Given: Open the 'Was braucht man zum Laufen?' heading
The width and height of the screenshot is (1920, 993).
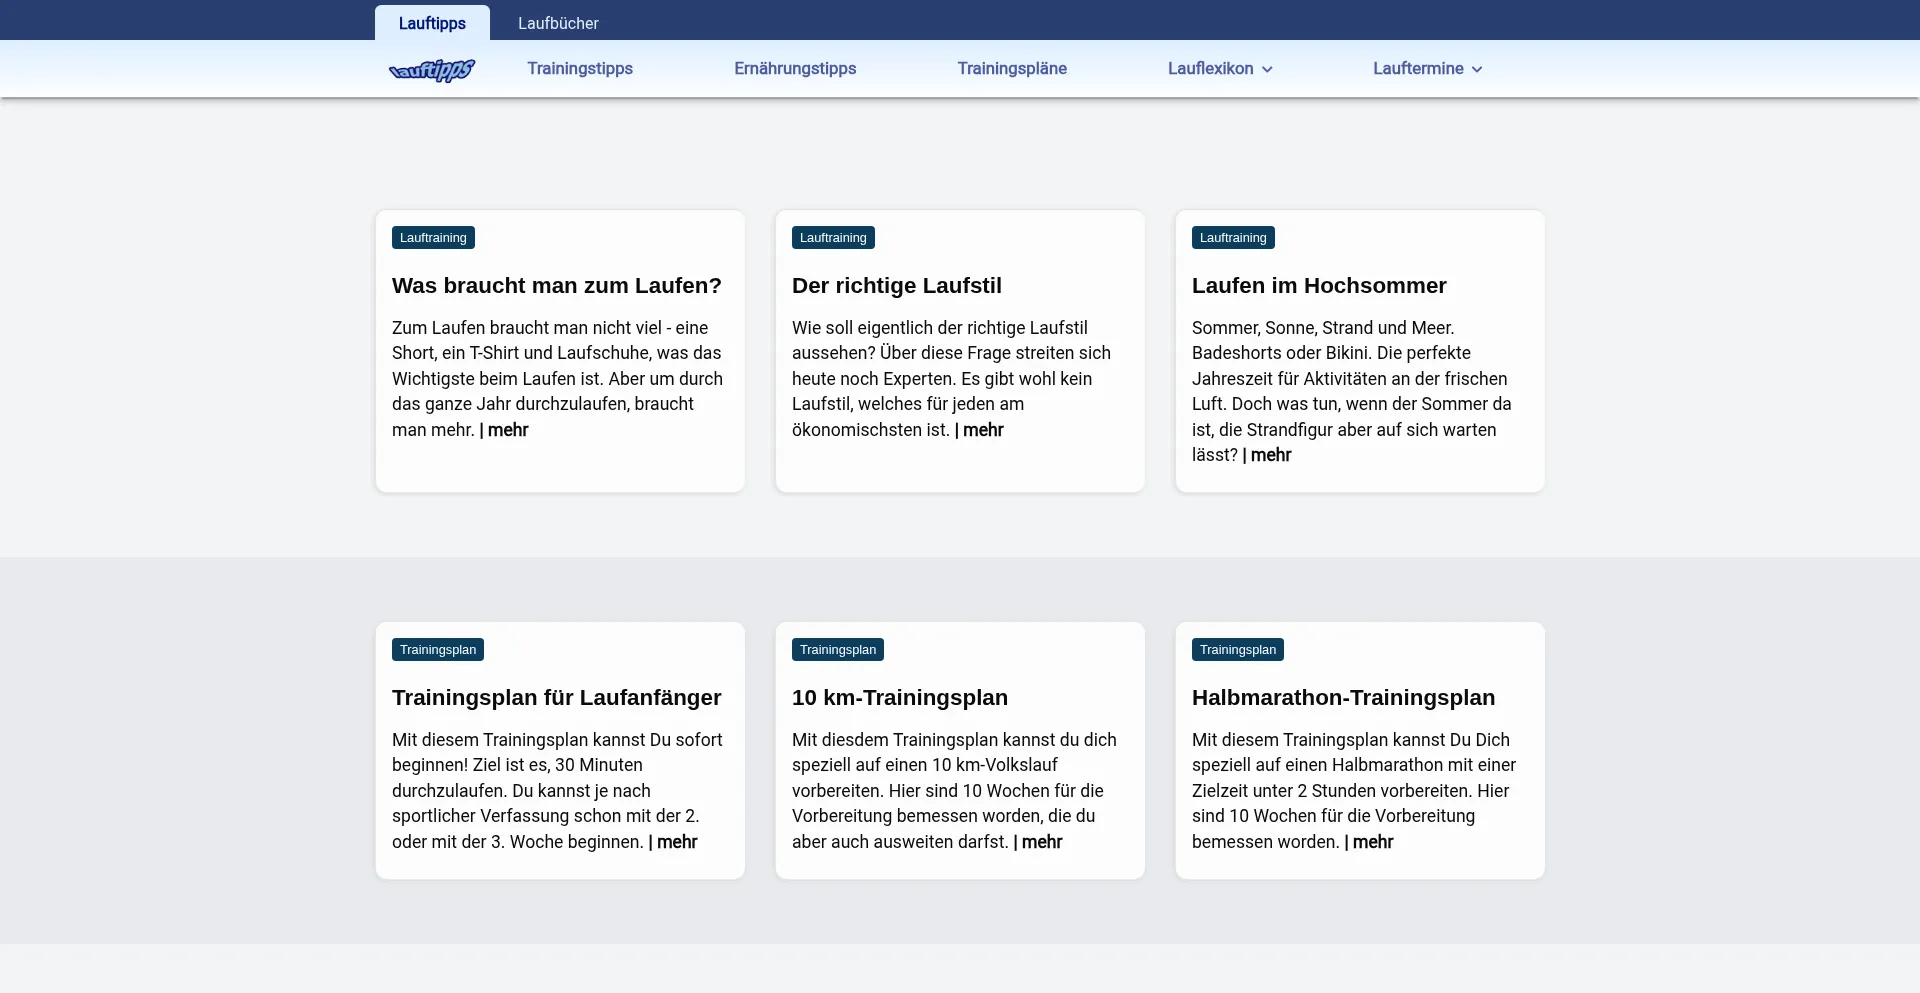Looking at the screenshot, I should 556,286.
